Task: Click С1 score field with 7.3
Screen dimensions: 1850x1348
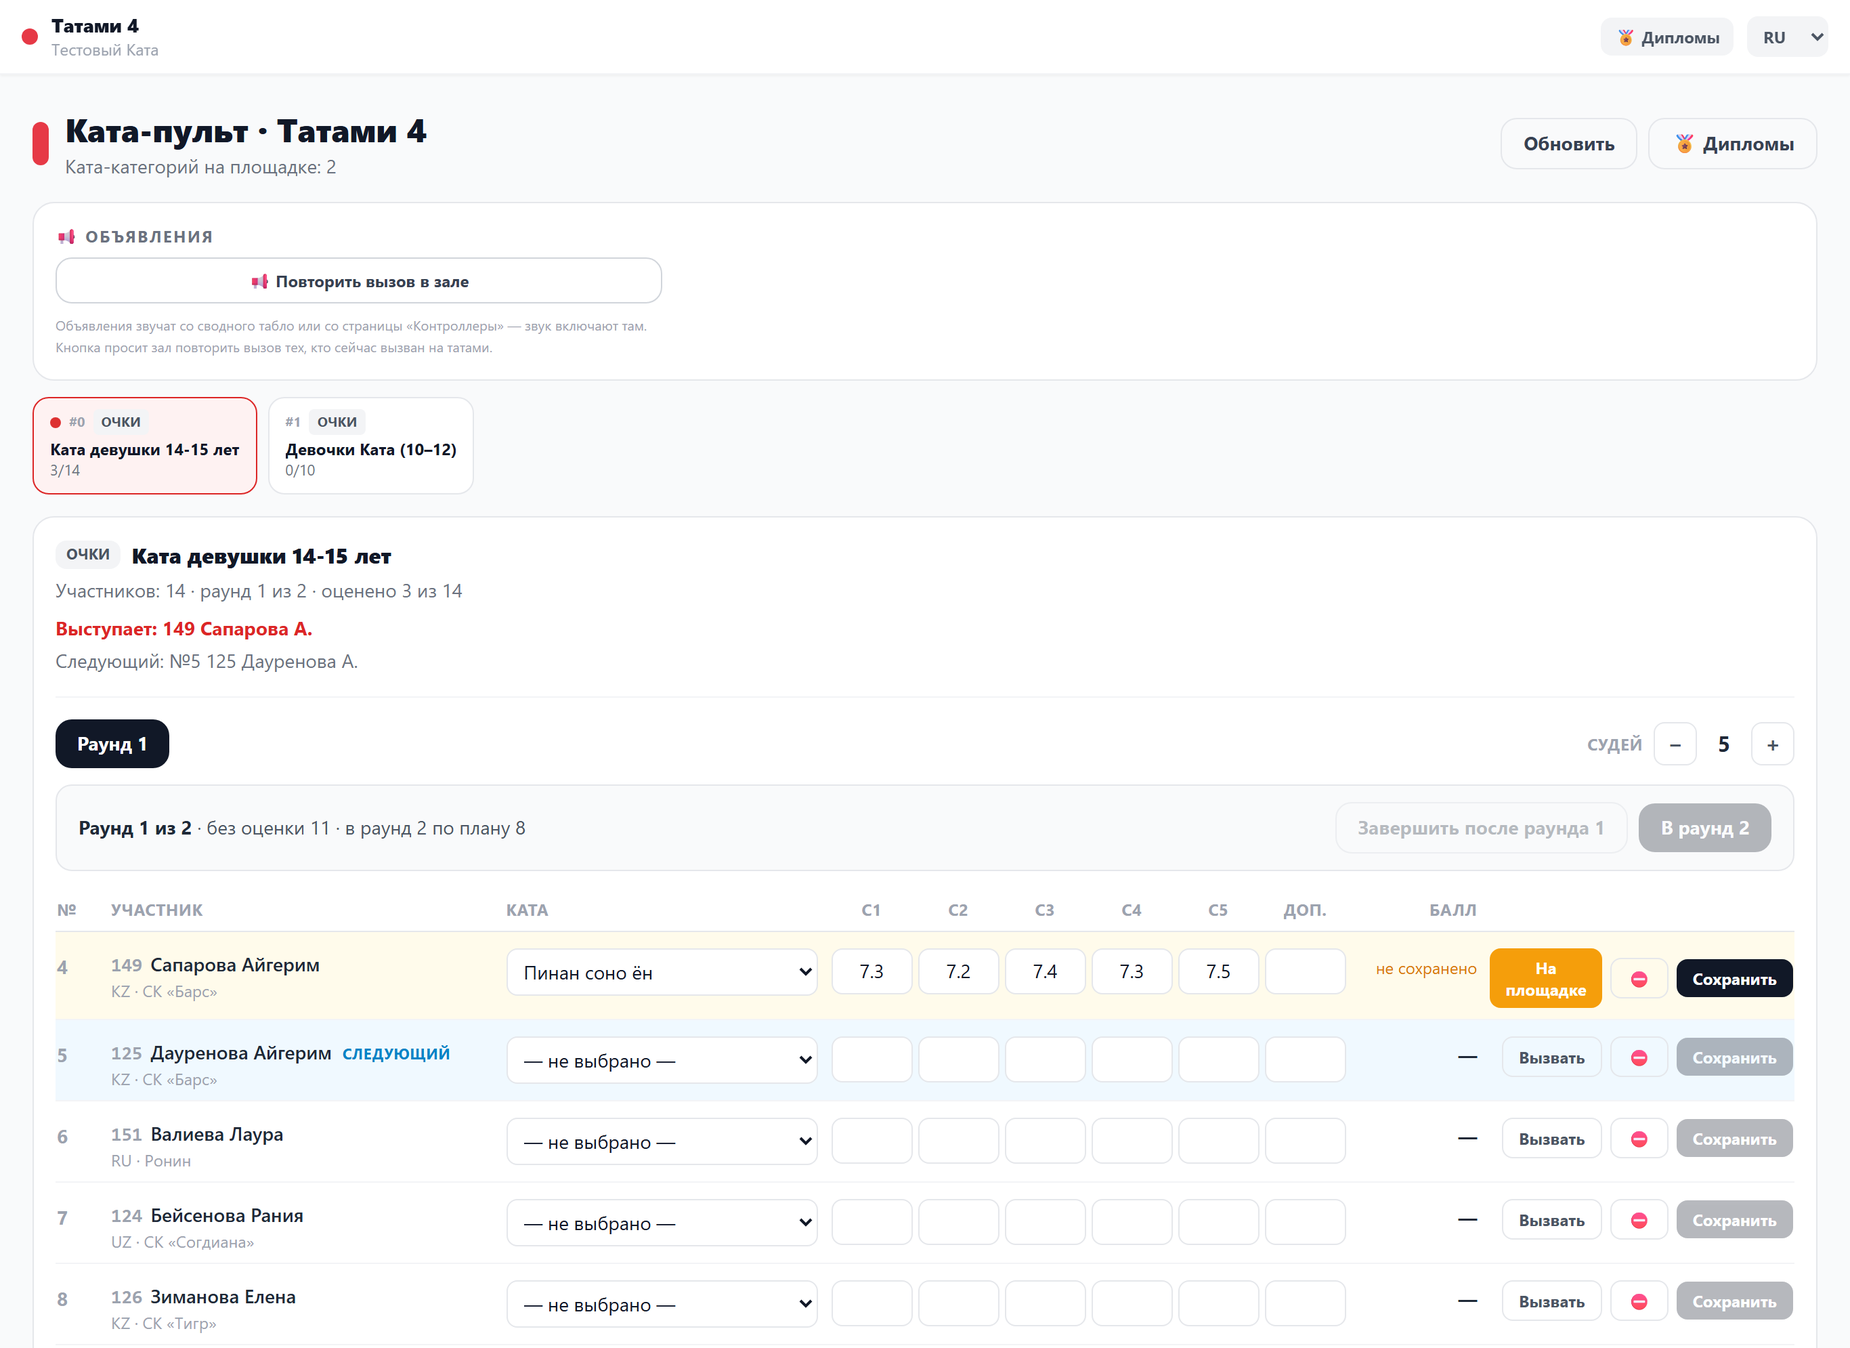Action: coord(872,971)
